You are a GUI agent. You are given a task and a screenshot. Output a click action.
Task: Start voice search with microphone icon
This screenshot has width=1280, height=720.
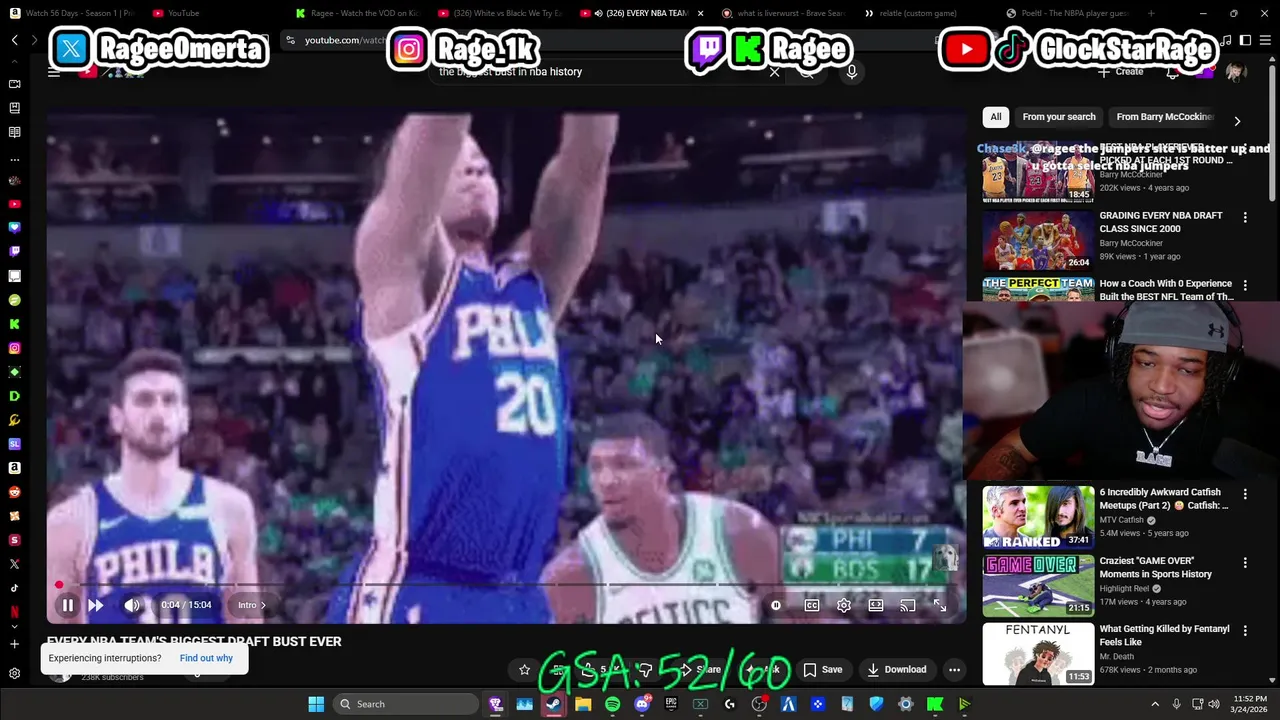point(852,72)
